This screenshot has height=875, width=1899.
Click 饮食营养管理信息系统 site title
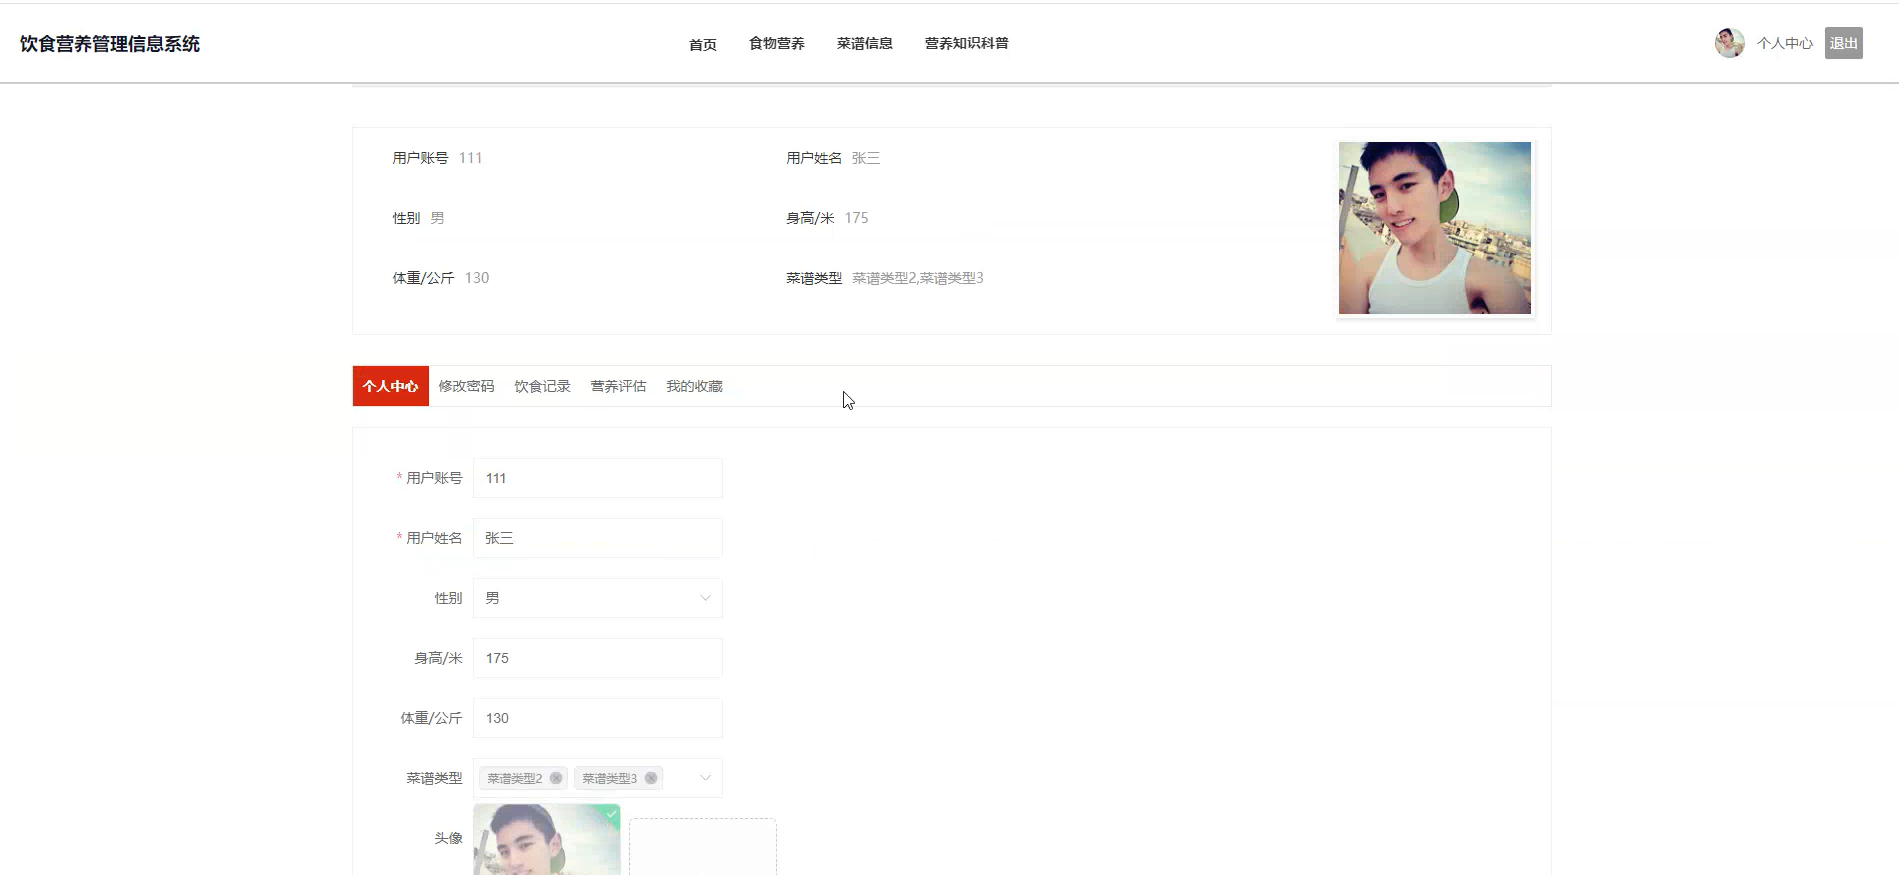tap(110, 44)
